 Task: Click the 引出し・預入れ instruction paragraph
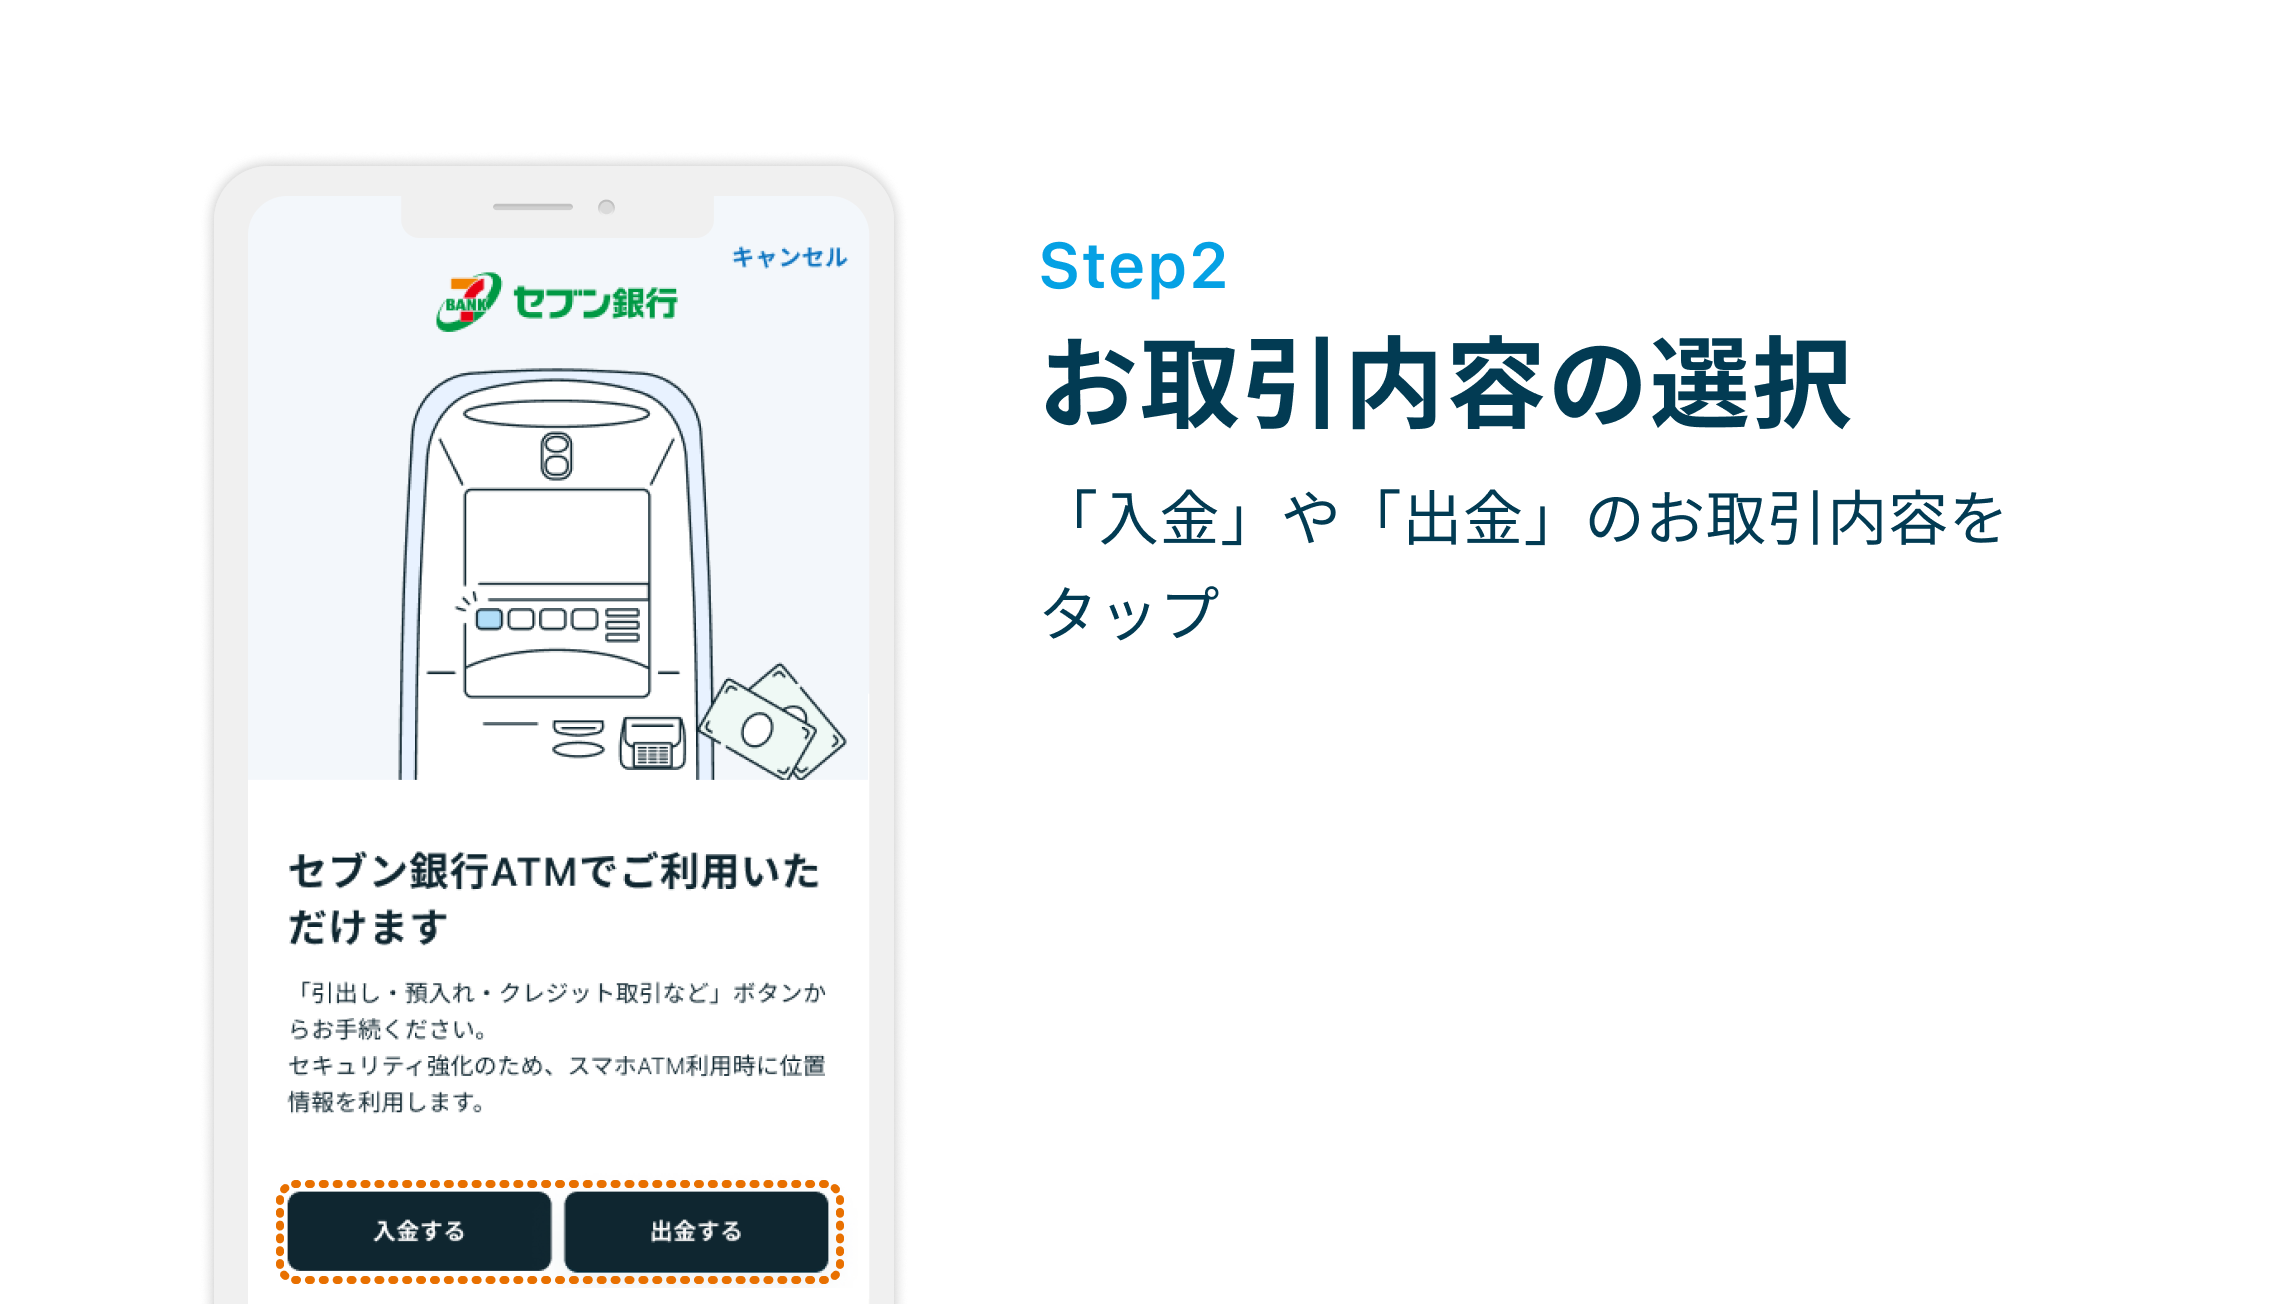tap(557, 1010)
